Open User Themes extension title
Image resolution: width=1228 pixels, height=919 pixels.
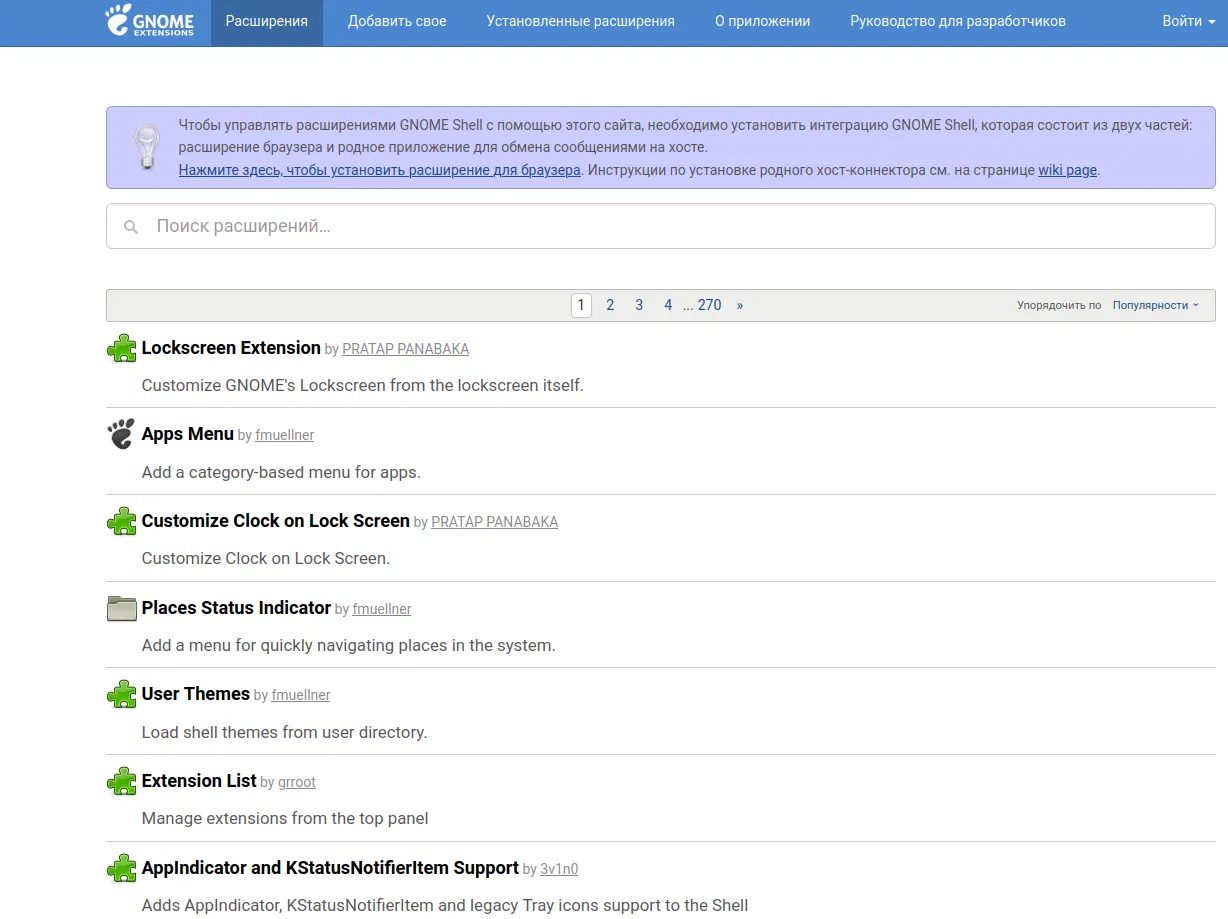pyautogui.click(x=196, y=694)
